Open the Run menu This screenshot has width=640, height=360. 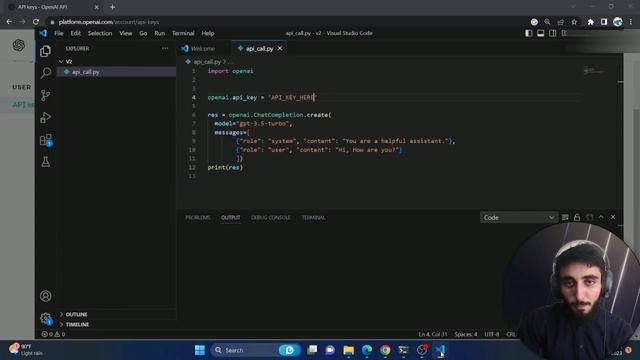pos(160,33)
